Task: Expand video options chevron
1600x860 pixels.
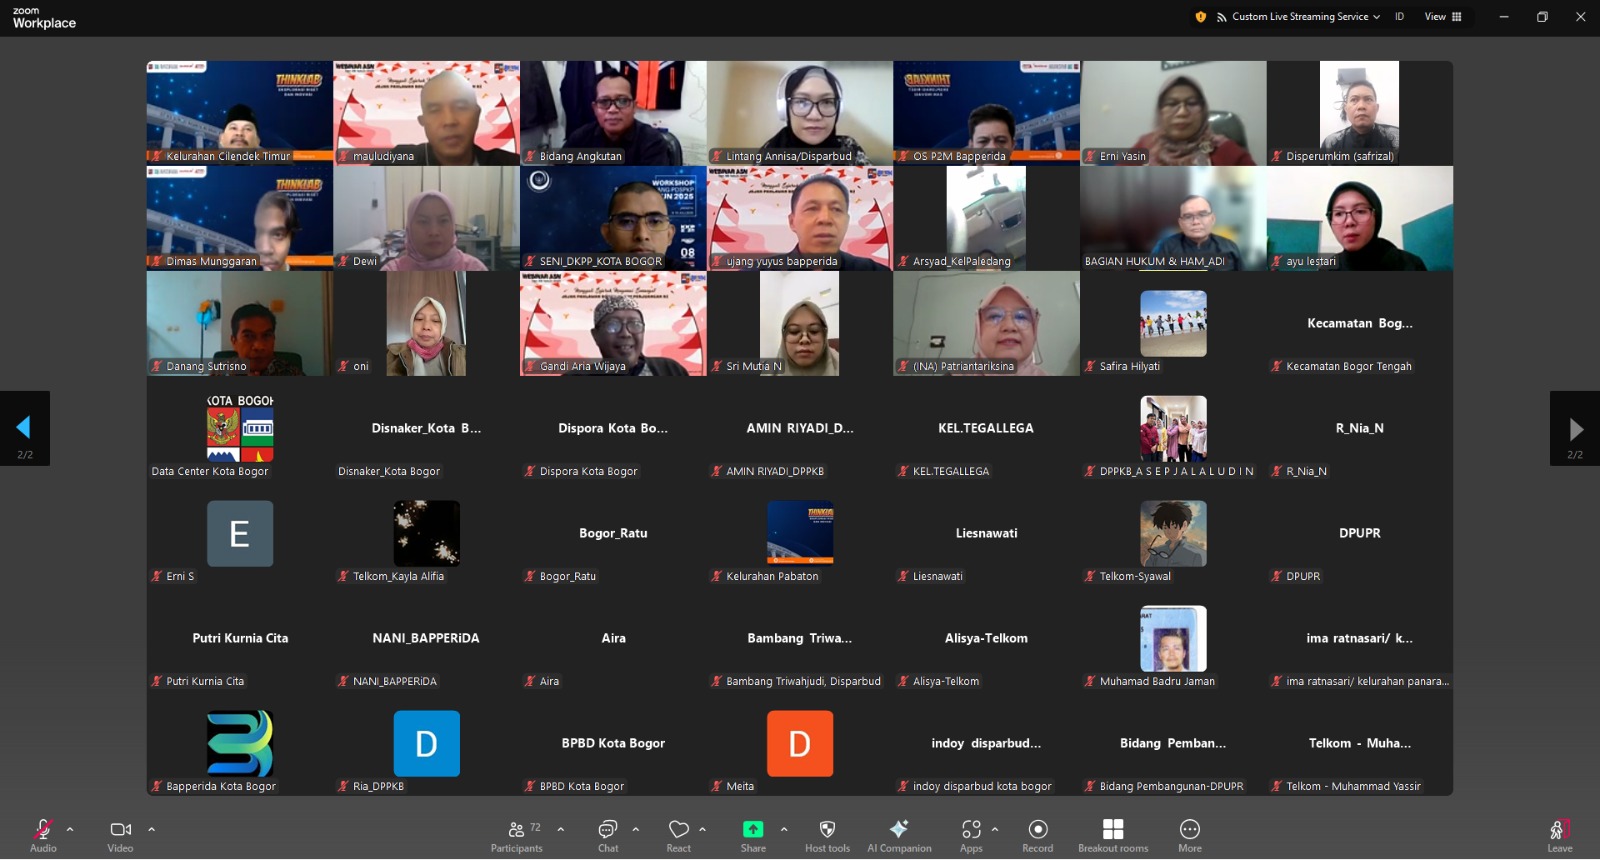Action: tap(152, 829)
